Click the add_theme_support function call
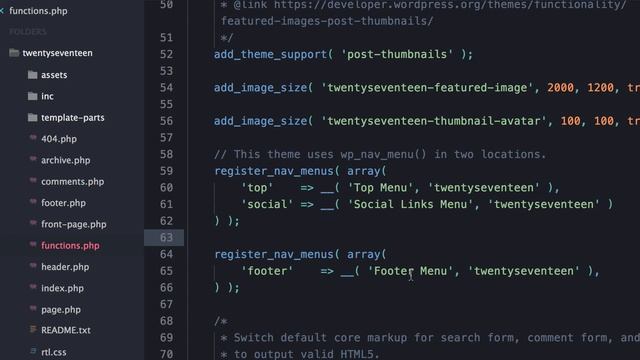640x360 pixels. pyautogui.click(x=271, y=55)
